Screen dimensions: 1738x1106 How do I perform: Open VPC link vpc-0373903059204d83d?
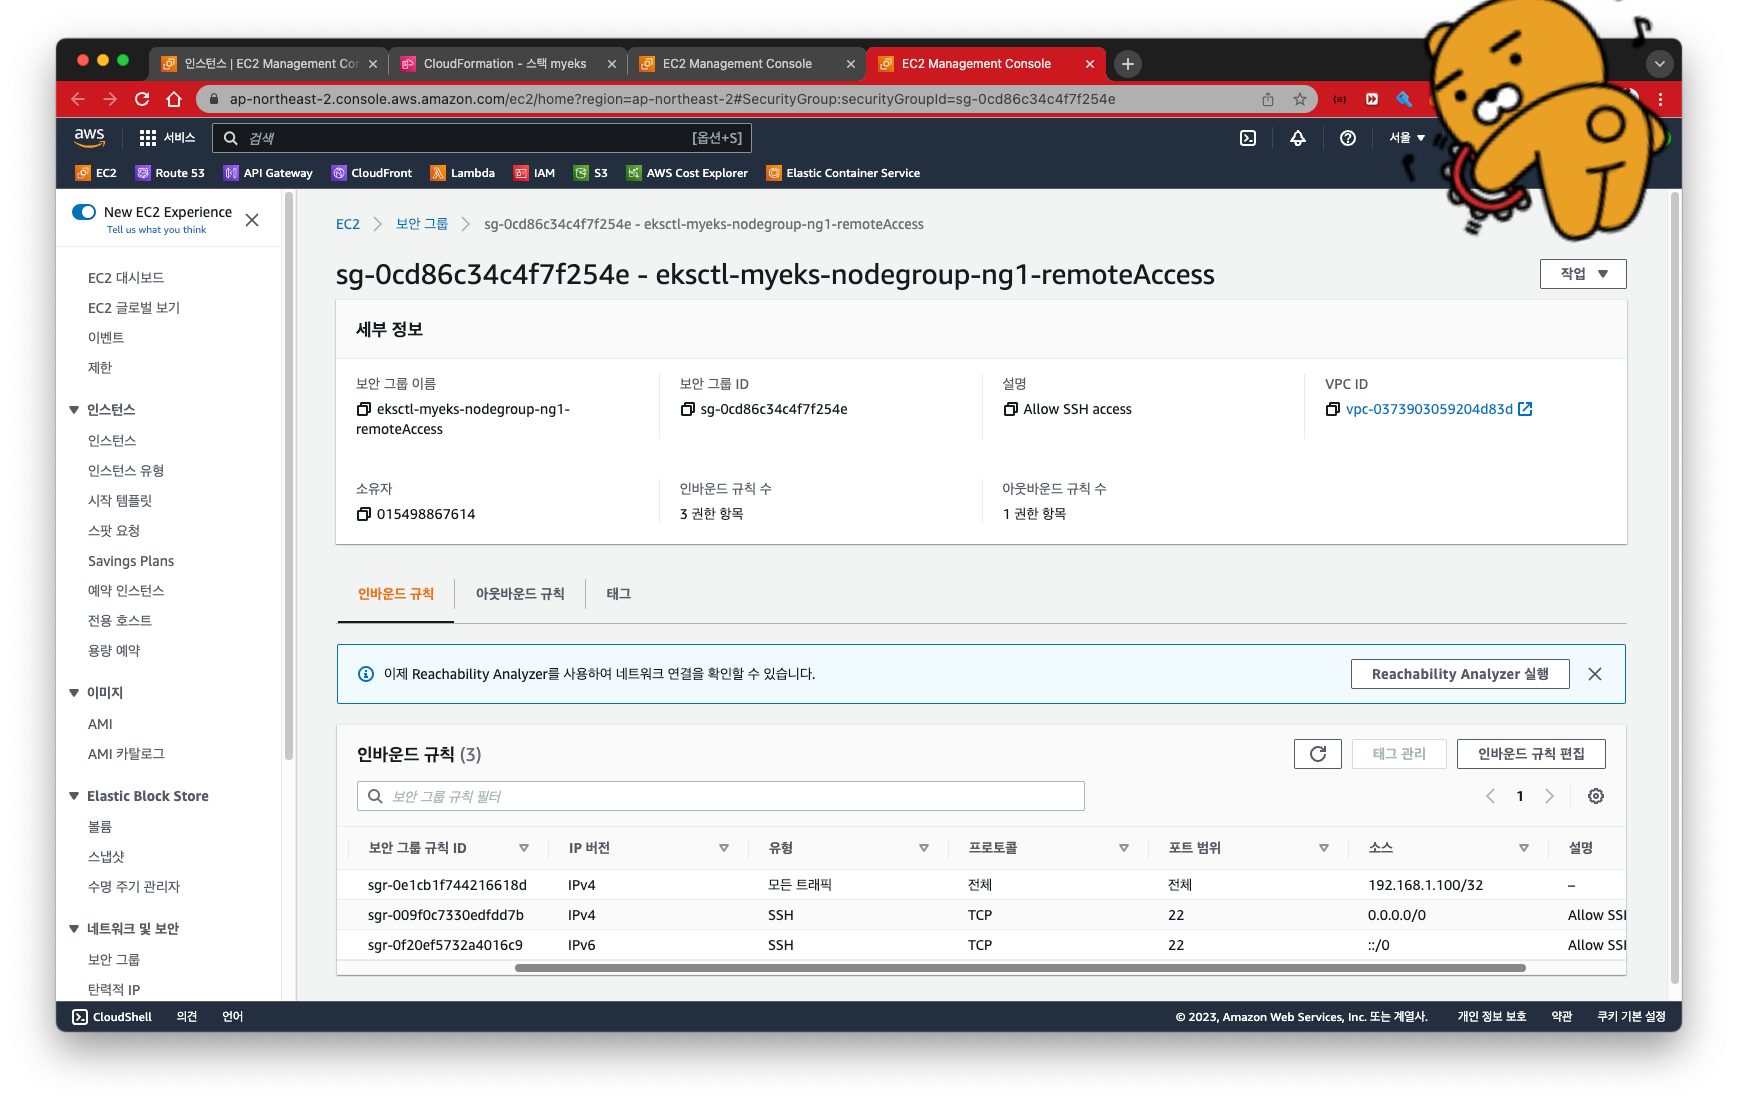point(1429,409)
